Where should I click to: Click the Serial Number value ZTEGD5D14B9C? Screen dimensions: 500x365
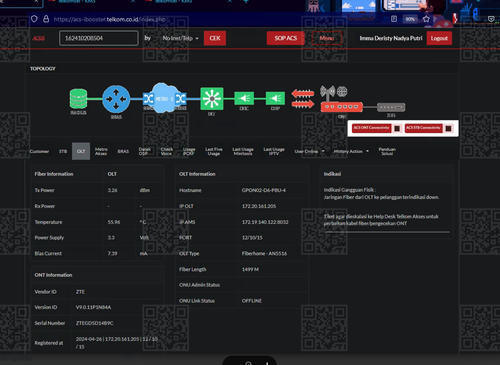[x=95, y=323]
